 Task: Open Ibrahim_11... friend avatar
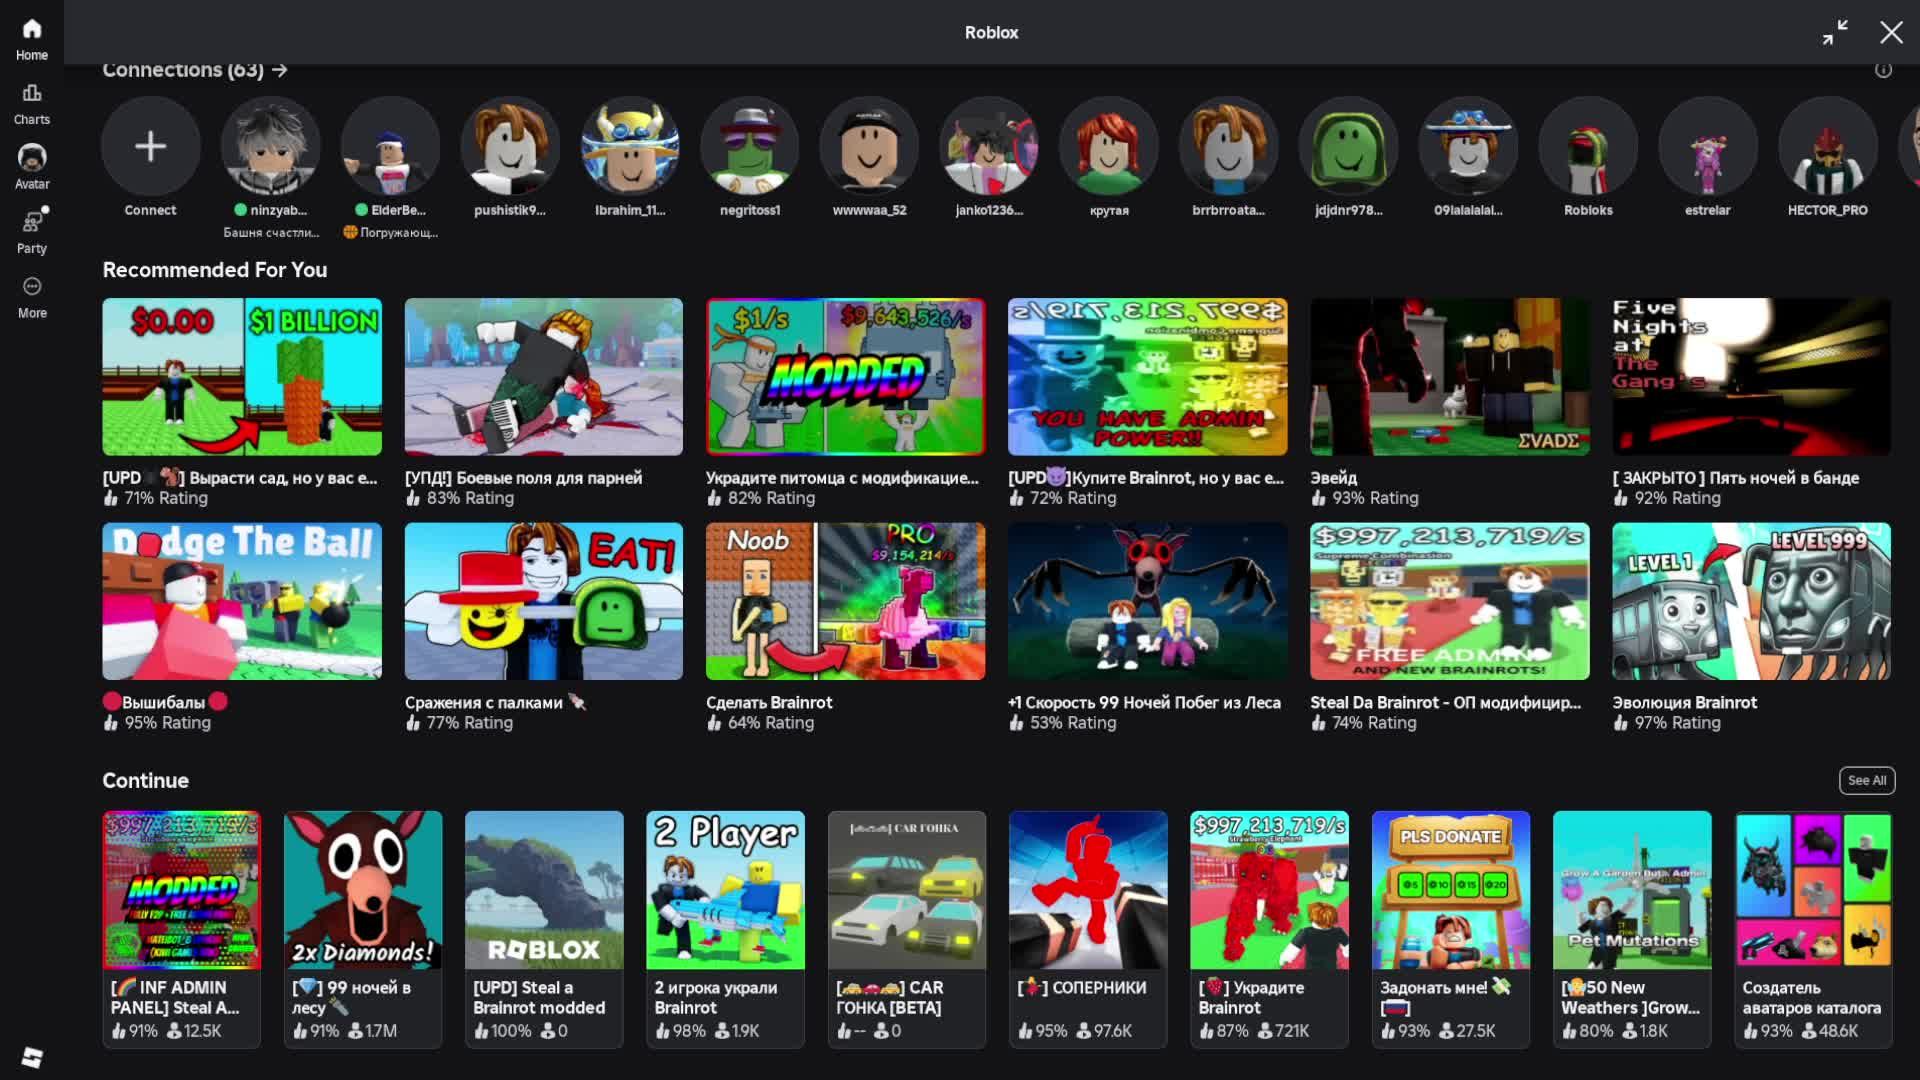tap(630, 146)
